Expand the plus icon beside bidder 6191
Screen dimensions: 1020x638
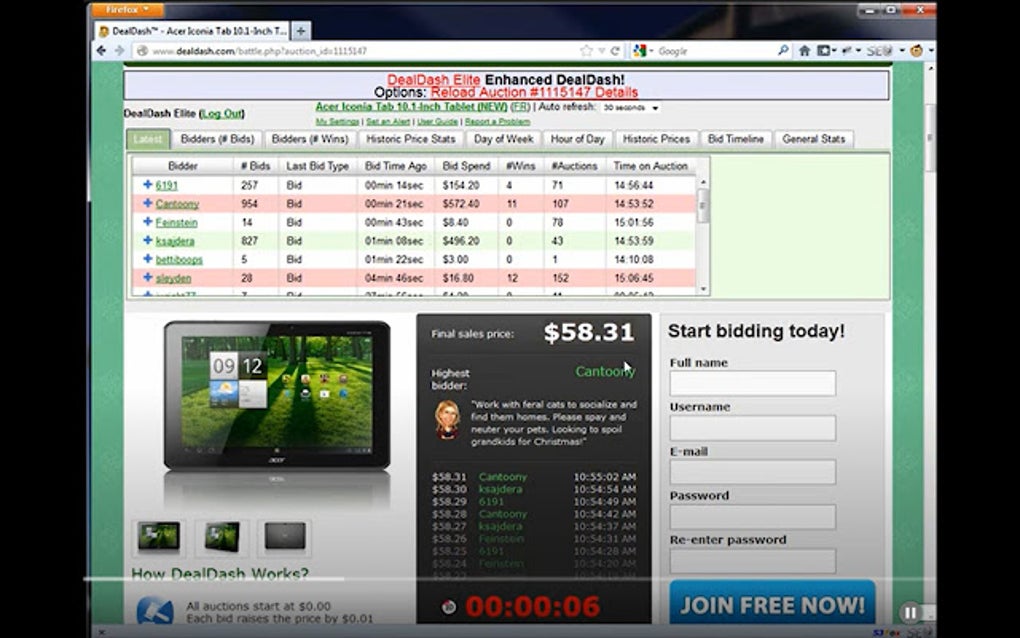[x=148, y=185]
